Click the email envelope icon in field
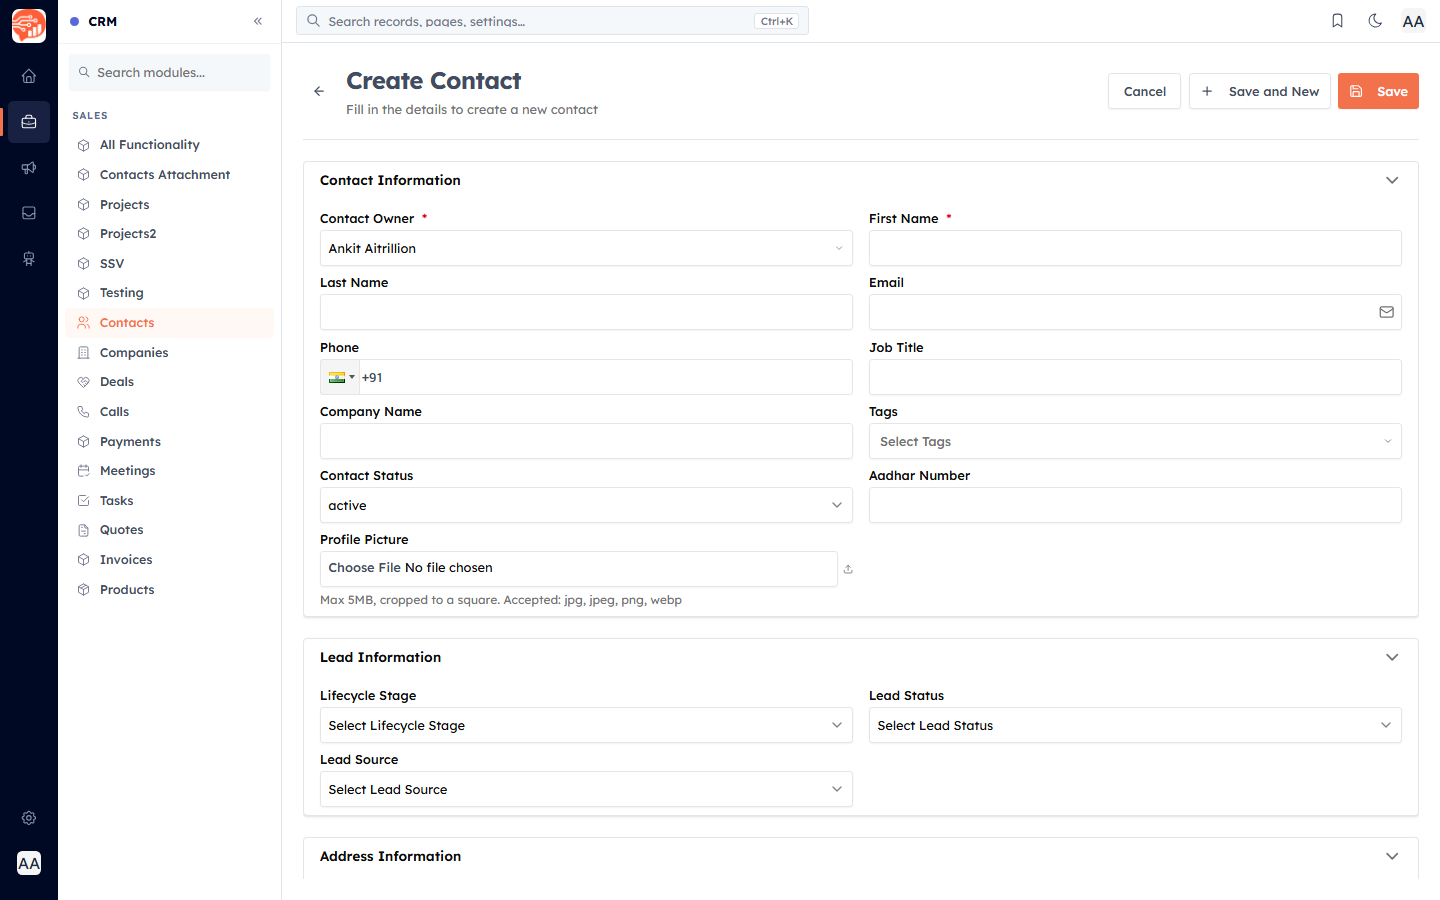This screenshot has width=1440, height=900. [x=1386, y=312]
